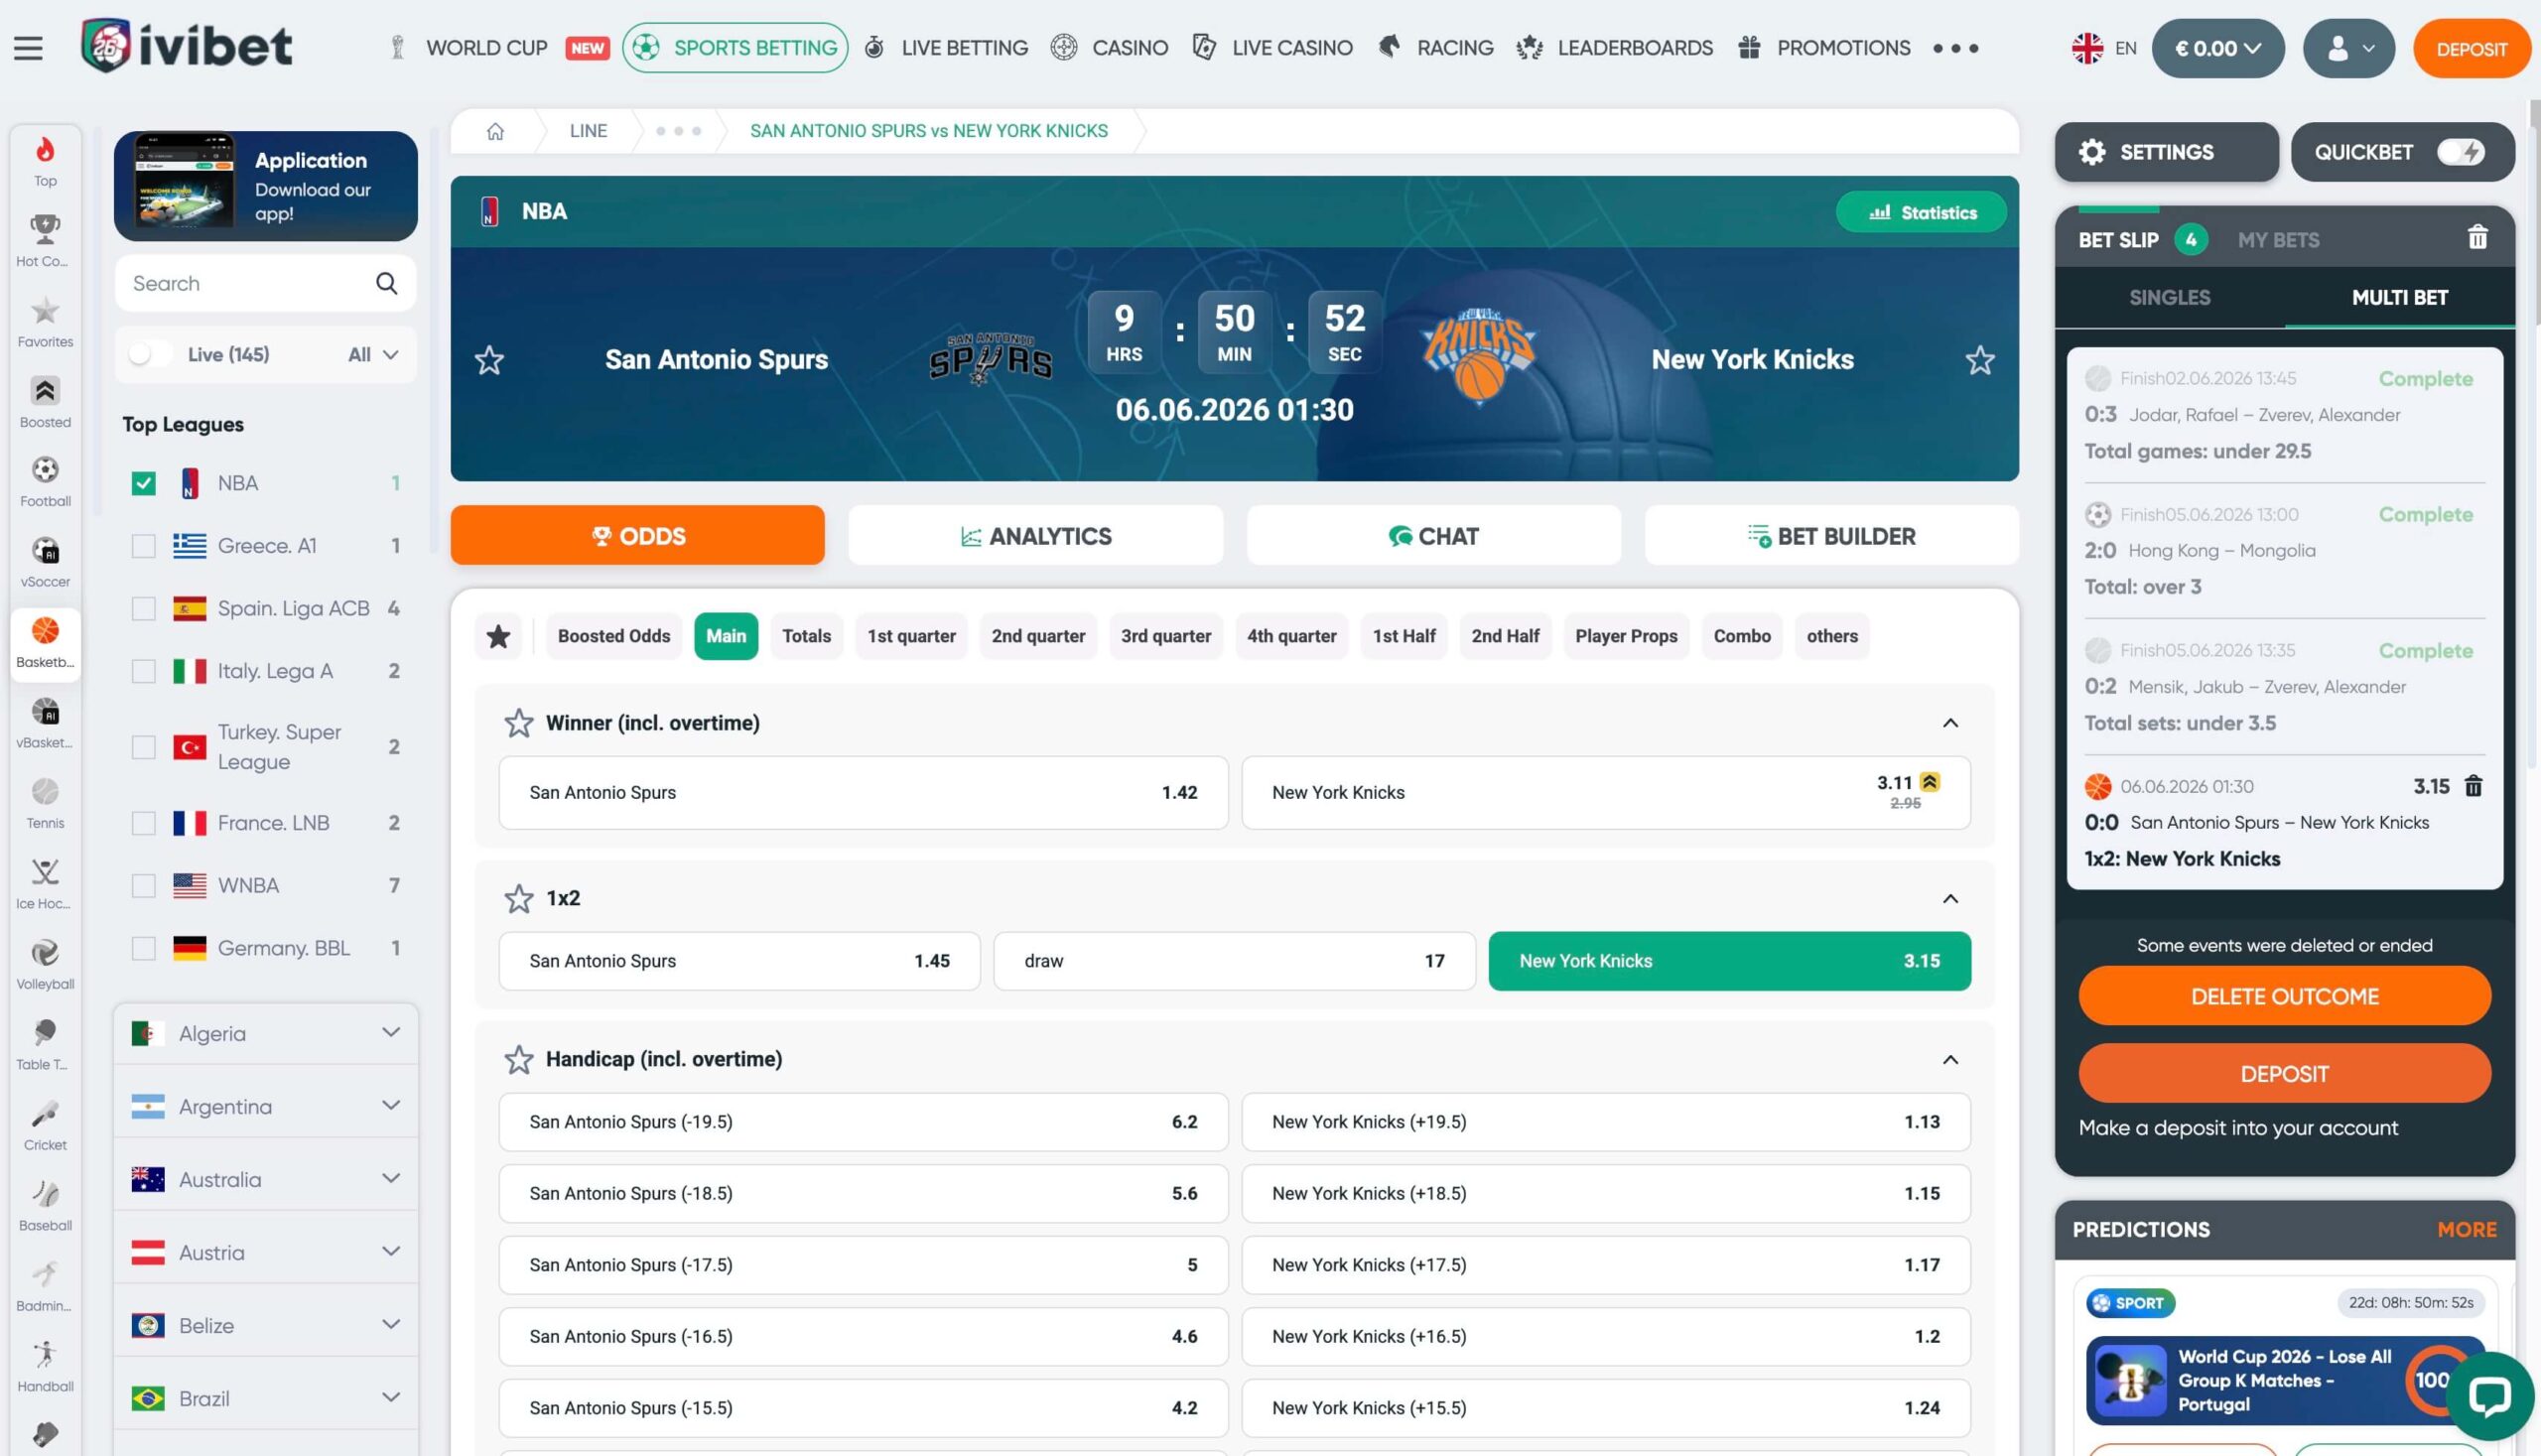Open the Top sports icon in sidebar
Screen dimensions: 2541x1456
45,161
